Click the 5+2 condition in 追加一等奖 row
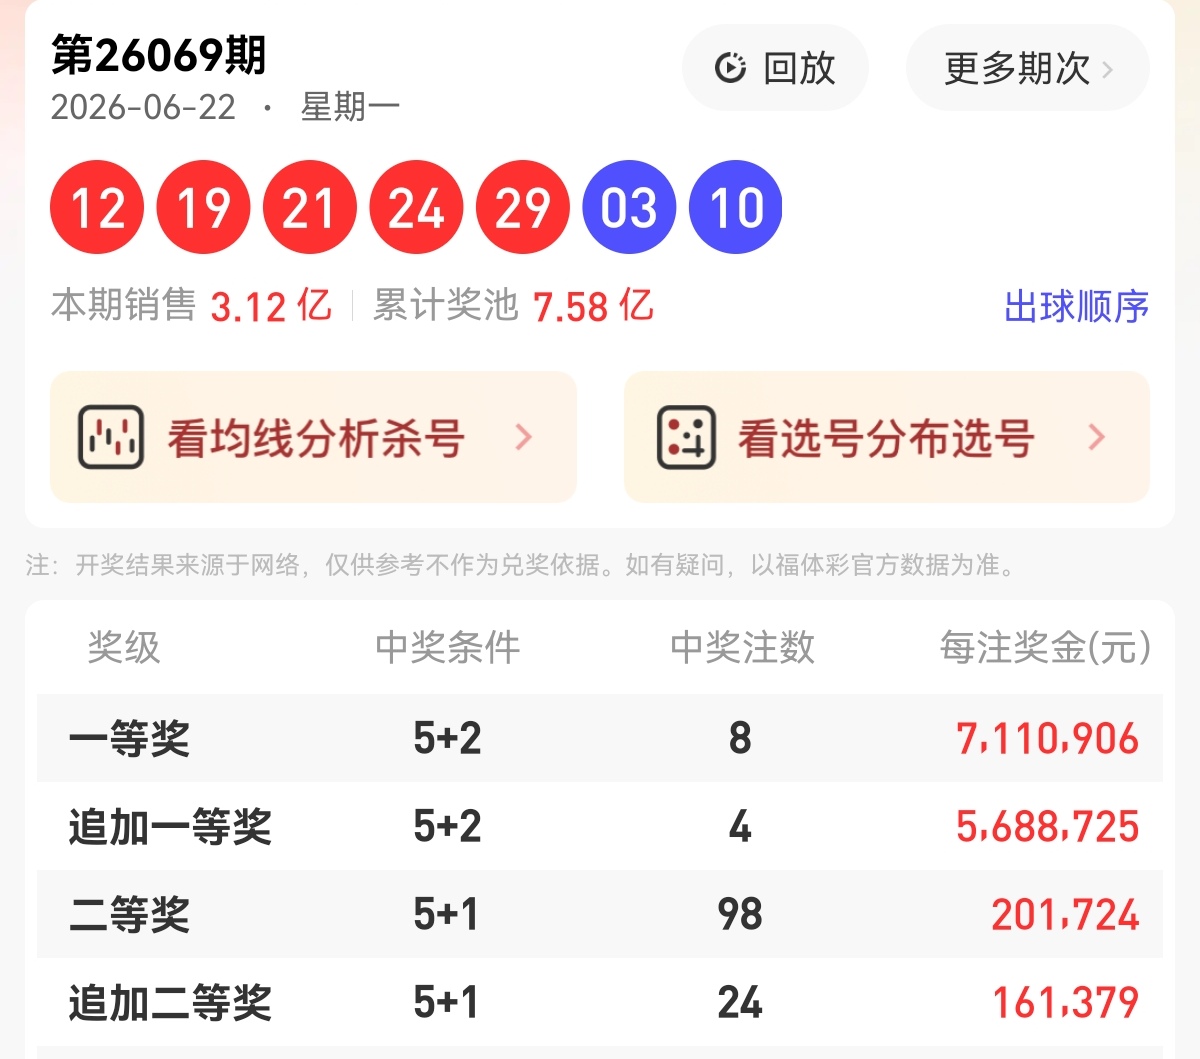 [x=447, y=827]
